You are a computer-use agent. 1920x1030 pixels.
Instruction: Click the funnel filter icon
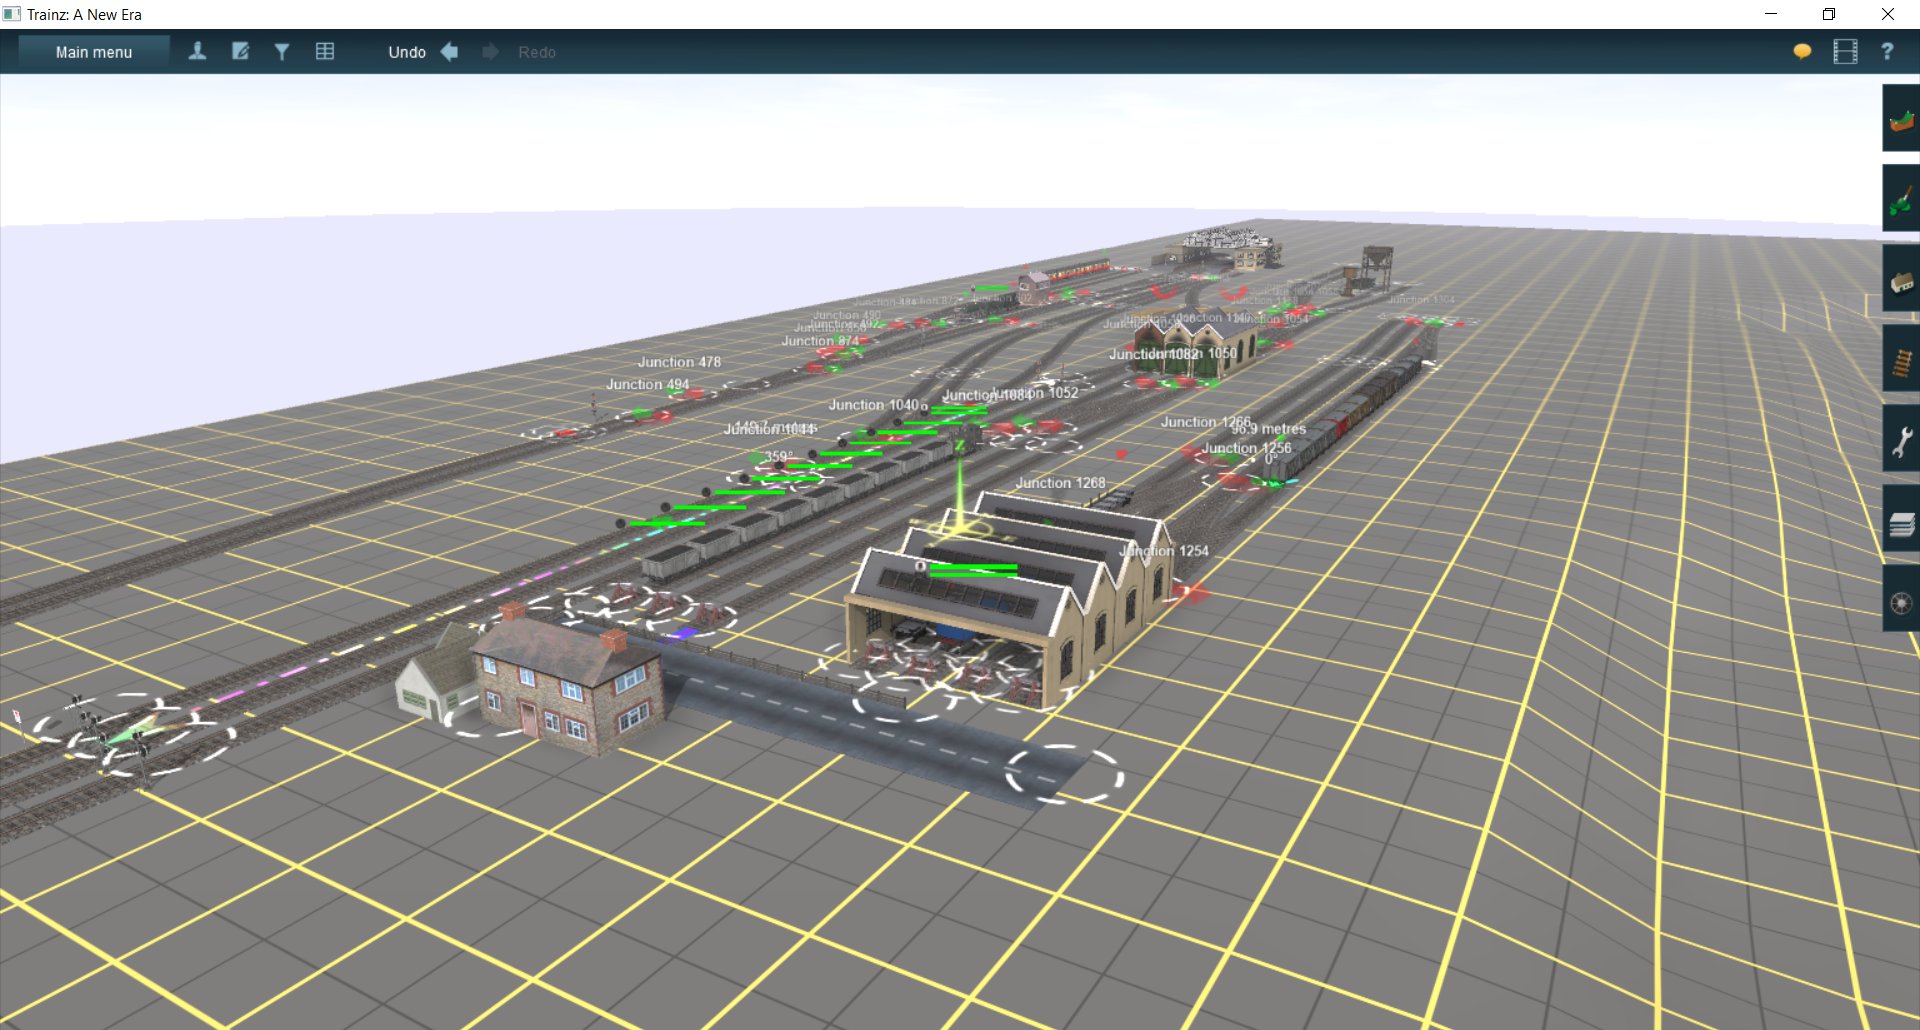click(282, 52)
